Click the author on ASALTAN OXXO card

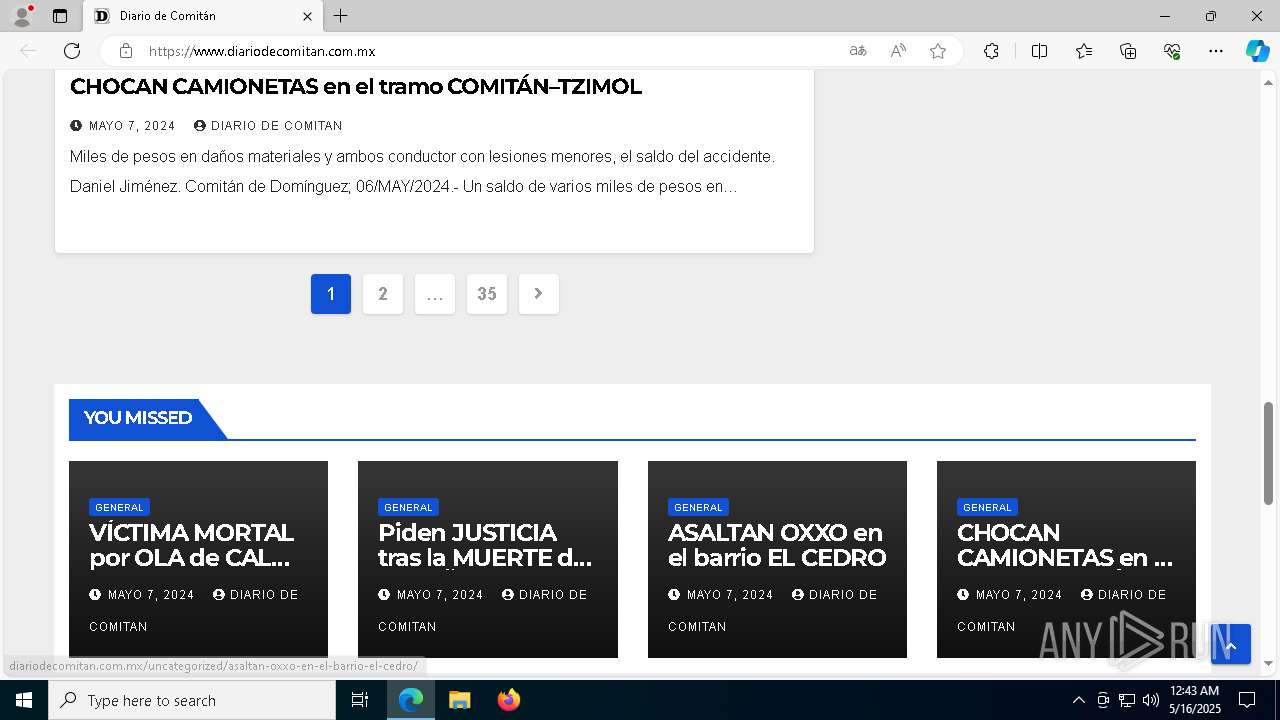coord(773,610)
